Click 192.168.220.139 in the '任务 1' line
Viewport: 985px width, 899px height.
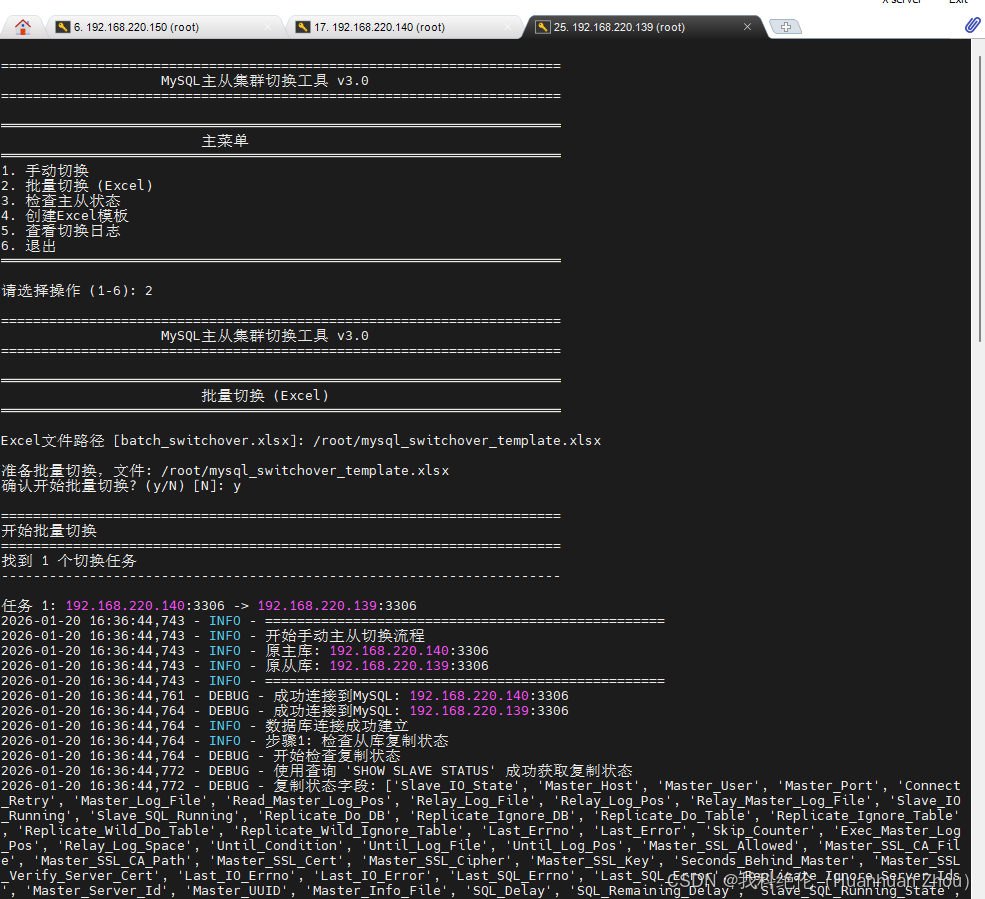[317, 606]
